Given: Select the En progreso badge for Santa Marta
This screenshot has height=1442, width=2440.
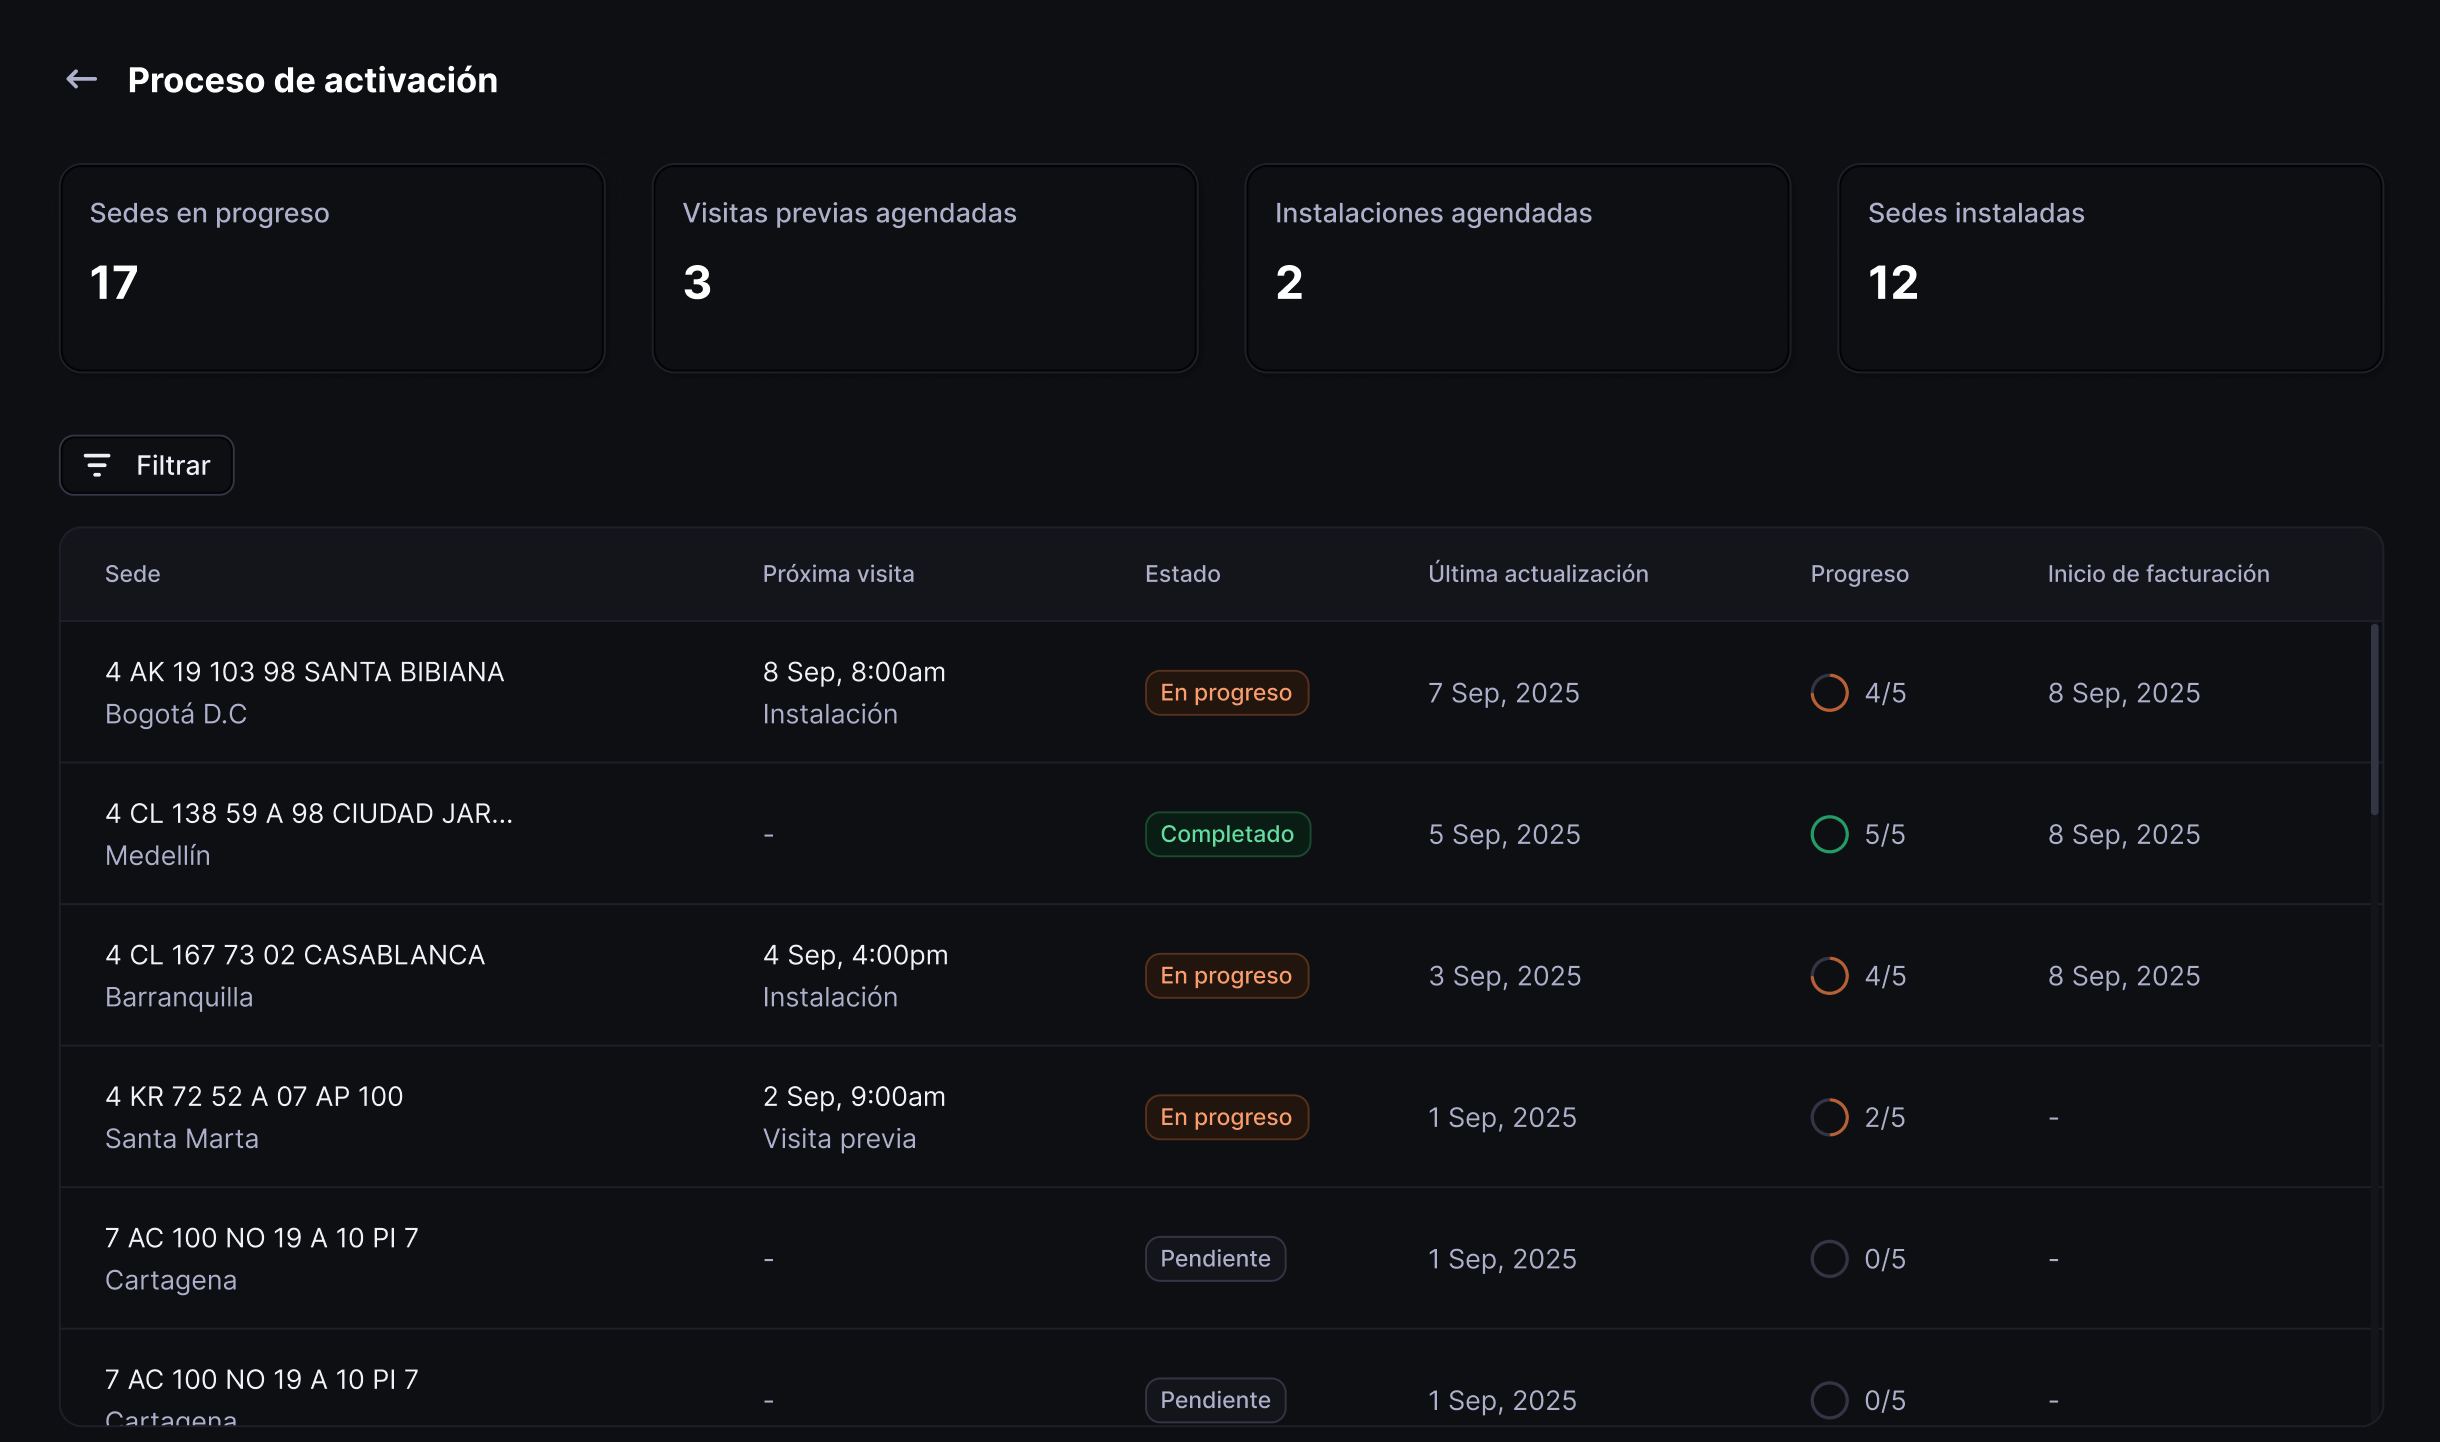Looking at the screenshot, I should (1226, 1117).
